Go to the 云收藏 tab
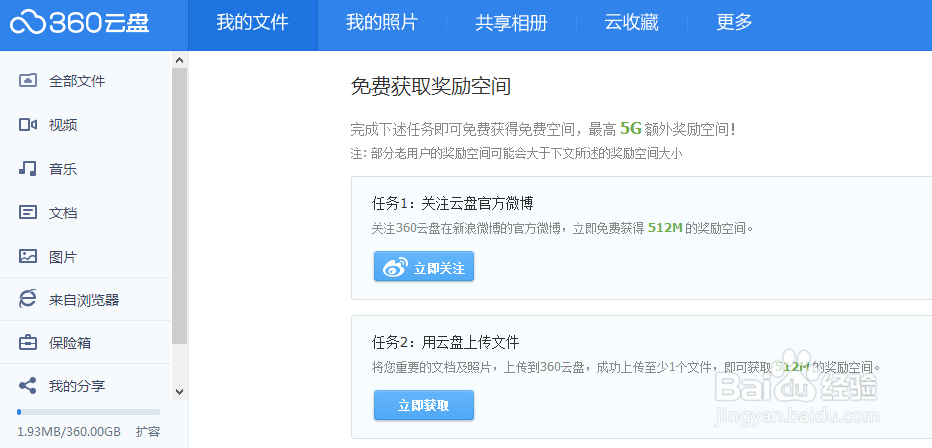The height and width of the screenshot is (448, 932). coord(631,23)
